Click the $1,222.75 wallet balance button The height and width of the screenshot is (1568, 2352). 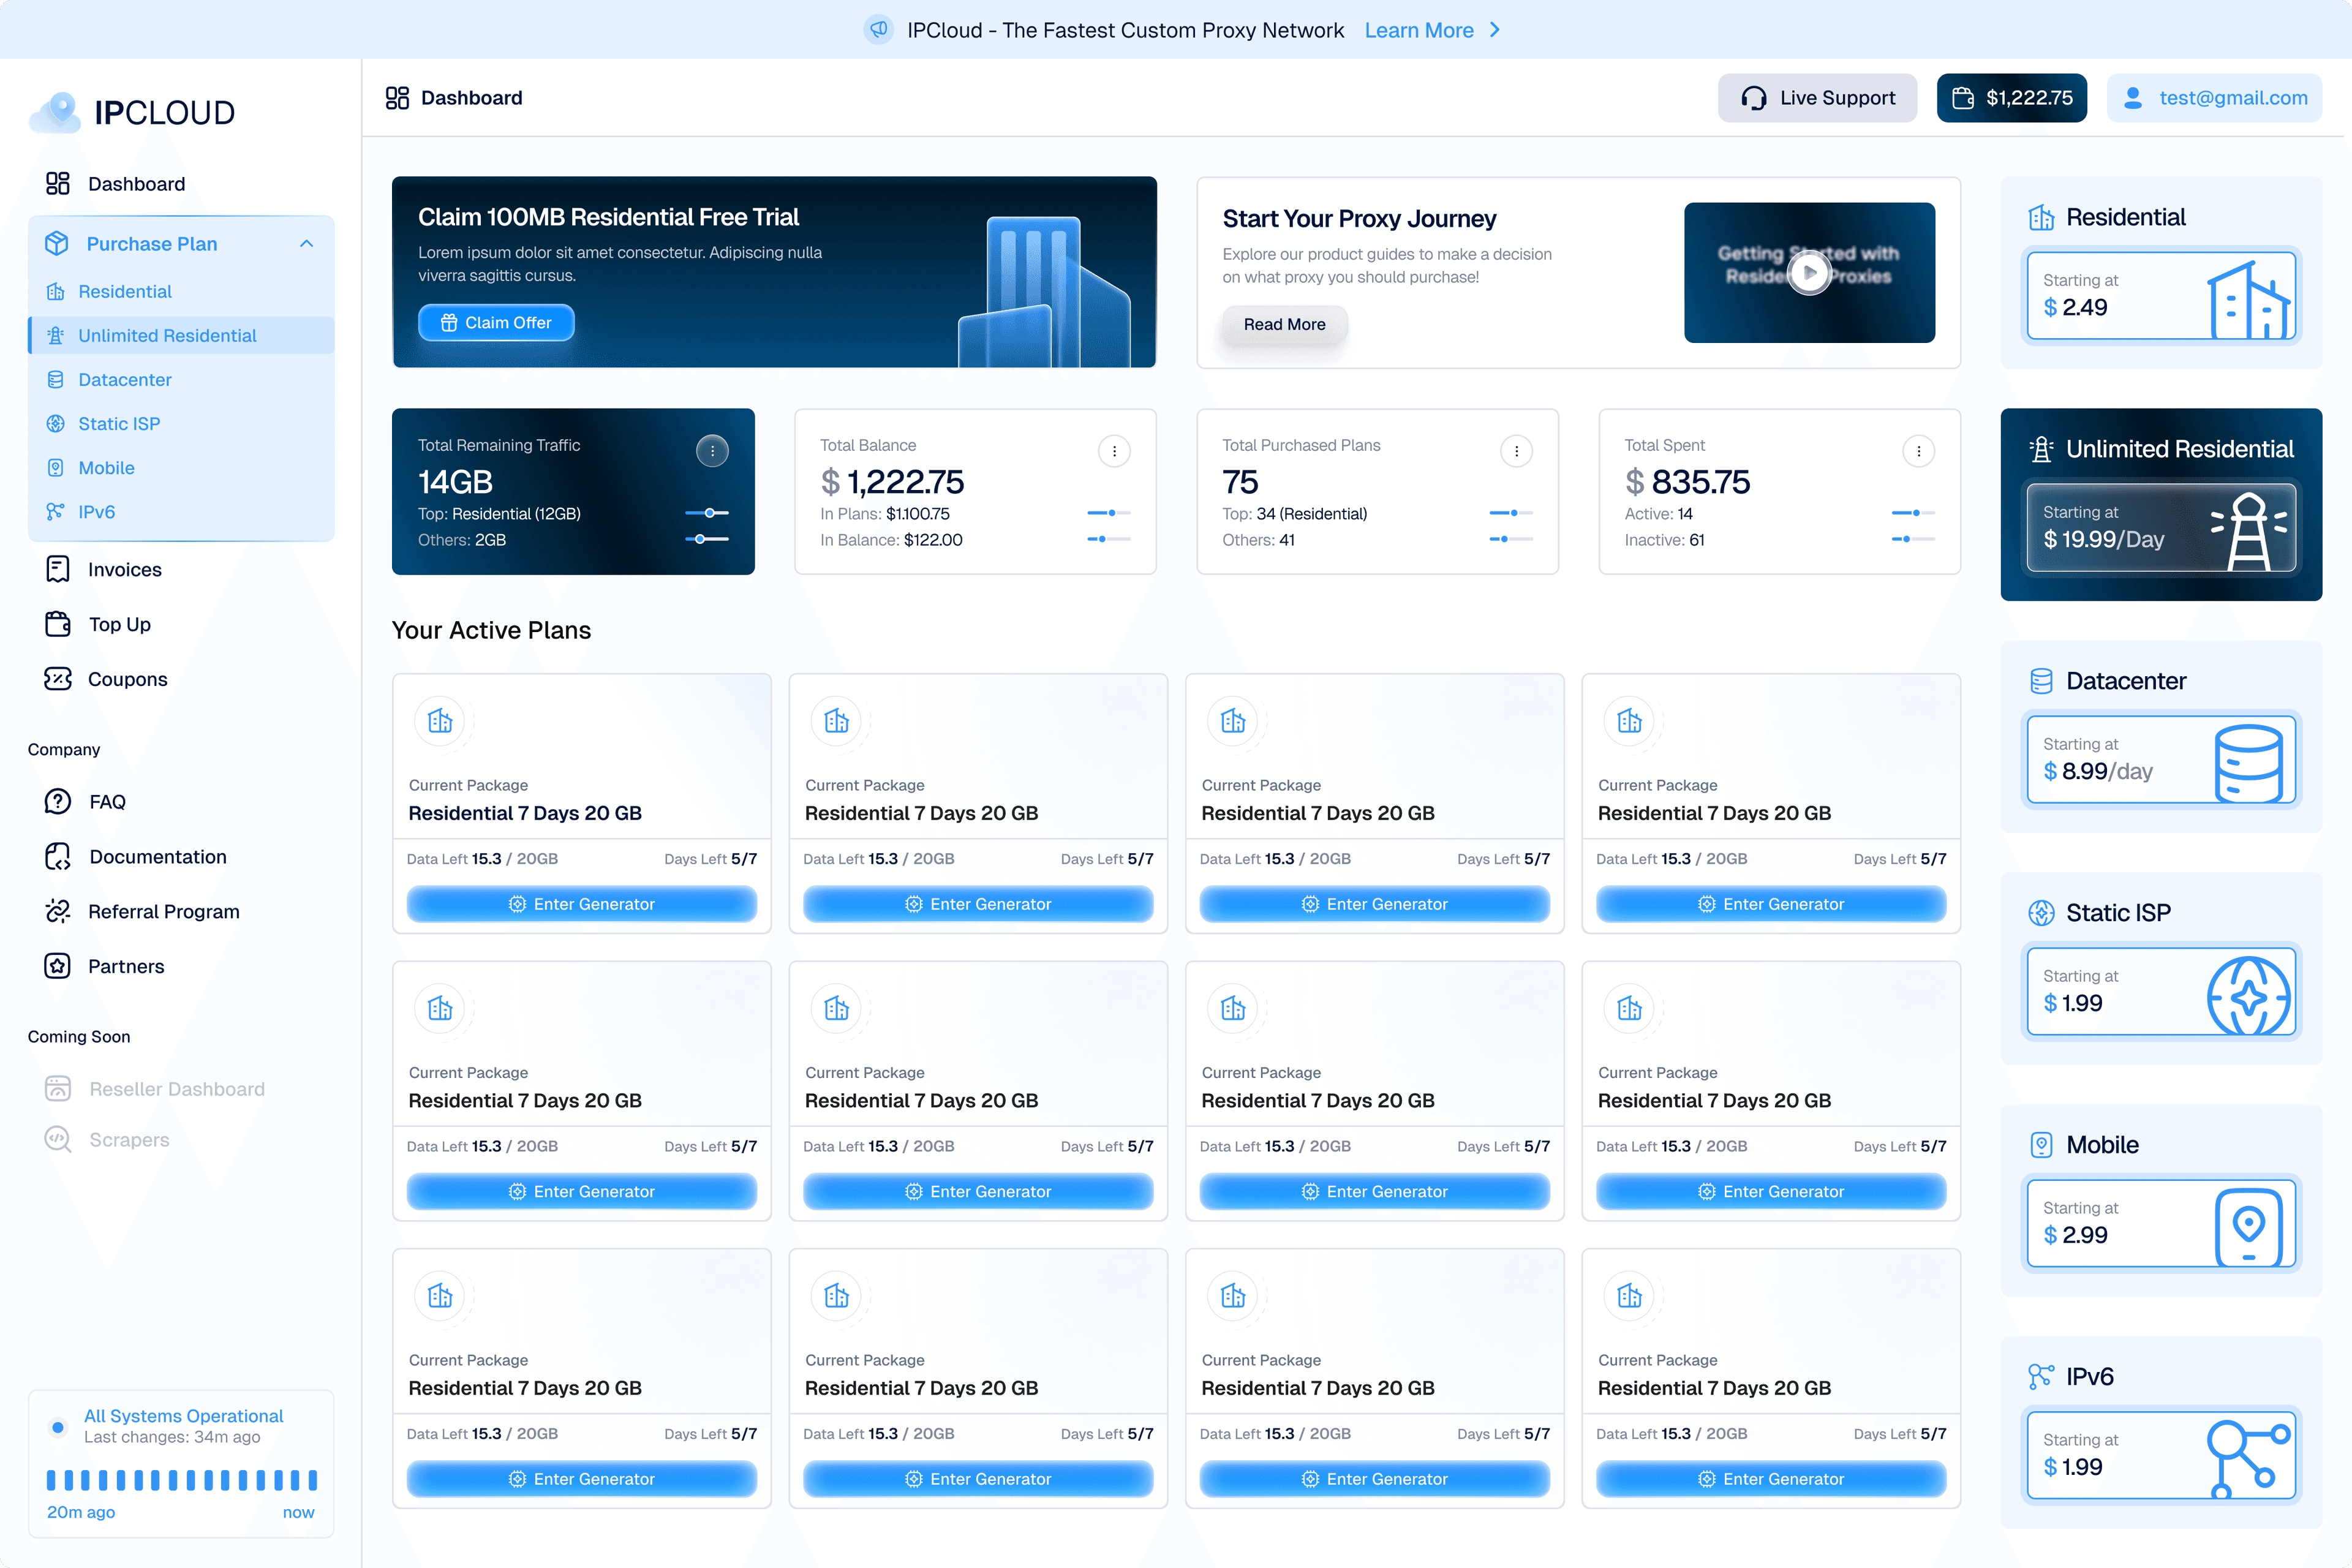point(2012,97)
